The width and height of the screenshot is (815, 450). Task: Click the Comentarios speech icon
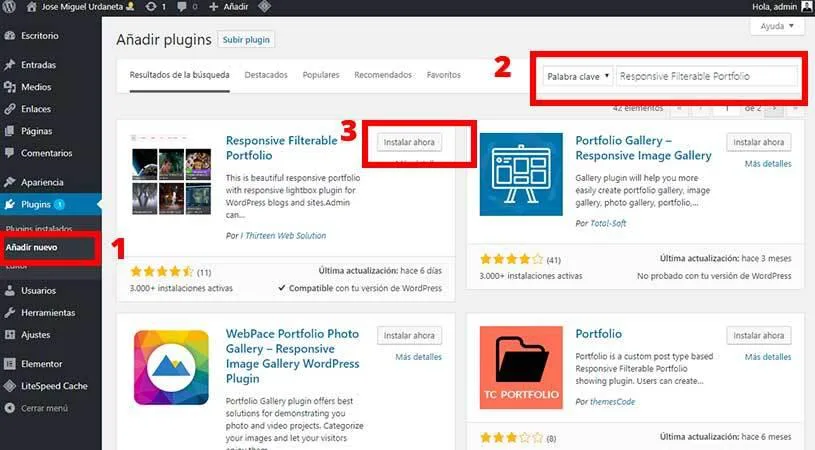pyautogui.click(x=9, y=153)
